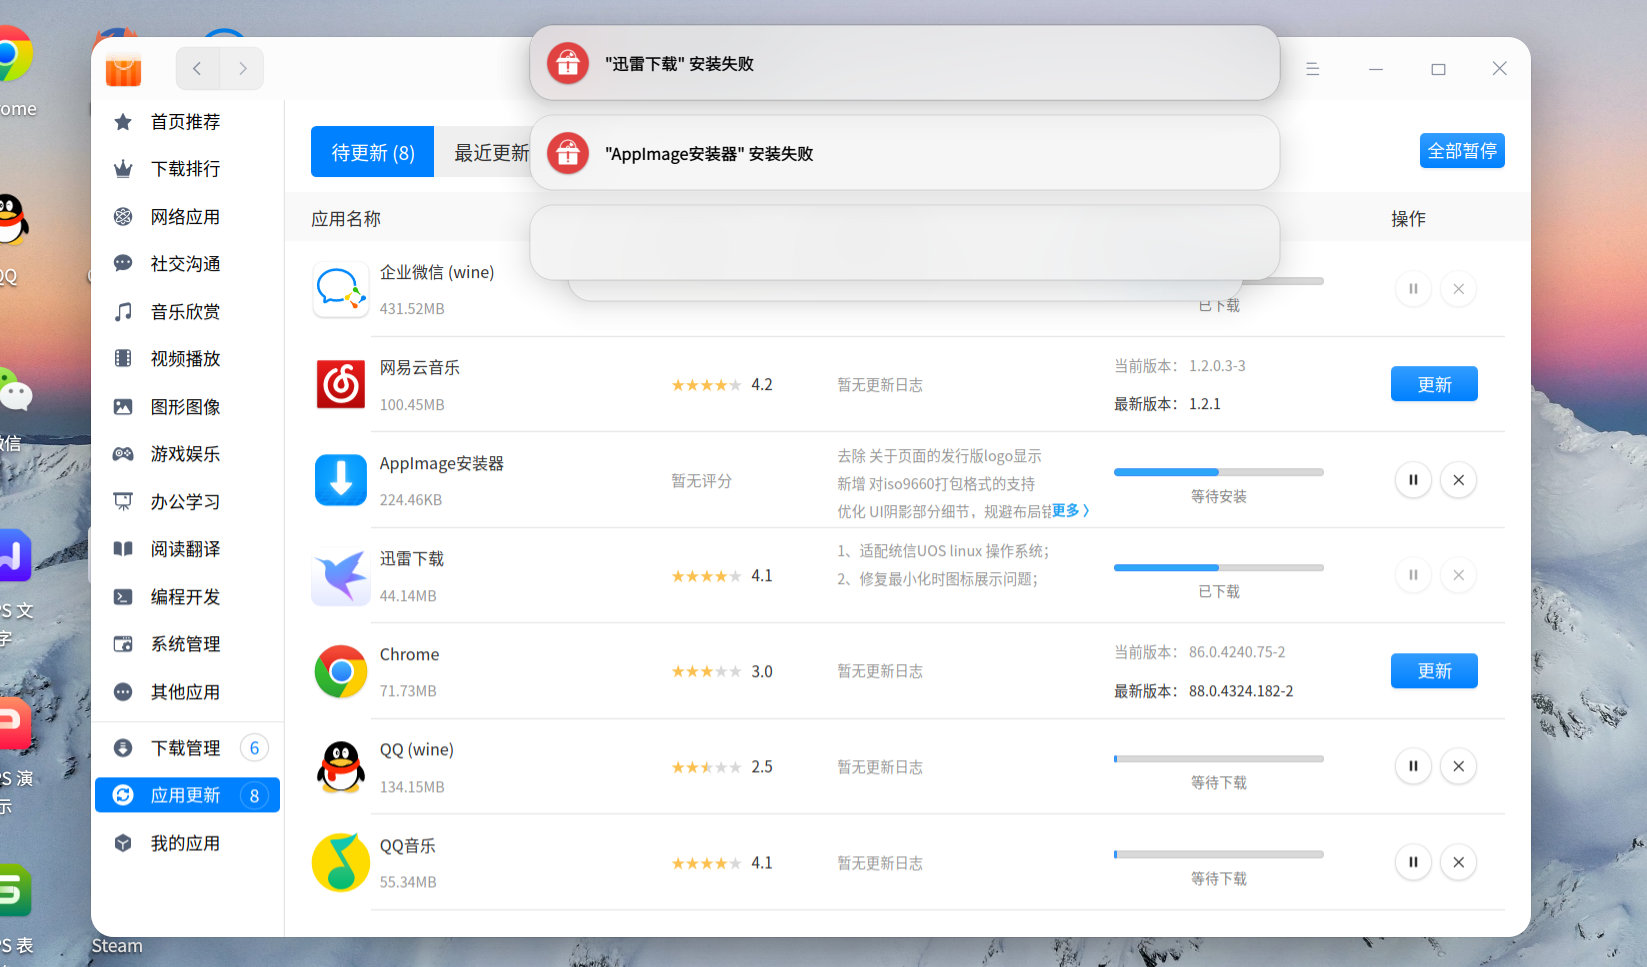Update 网易云音乐 with 更新 button
This screenshot has height=967, width=1647.
point(1434,384)
